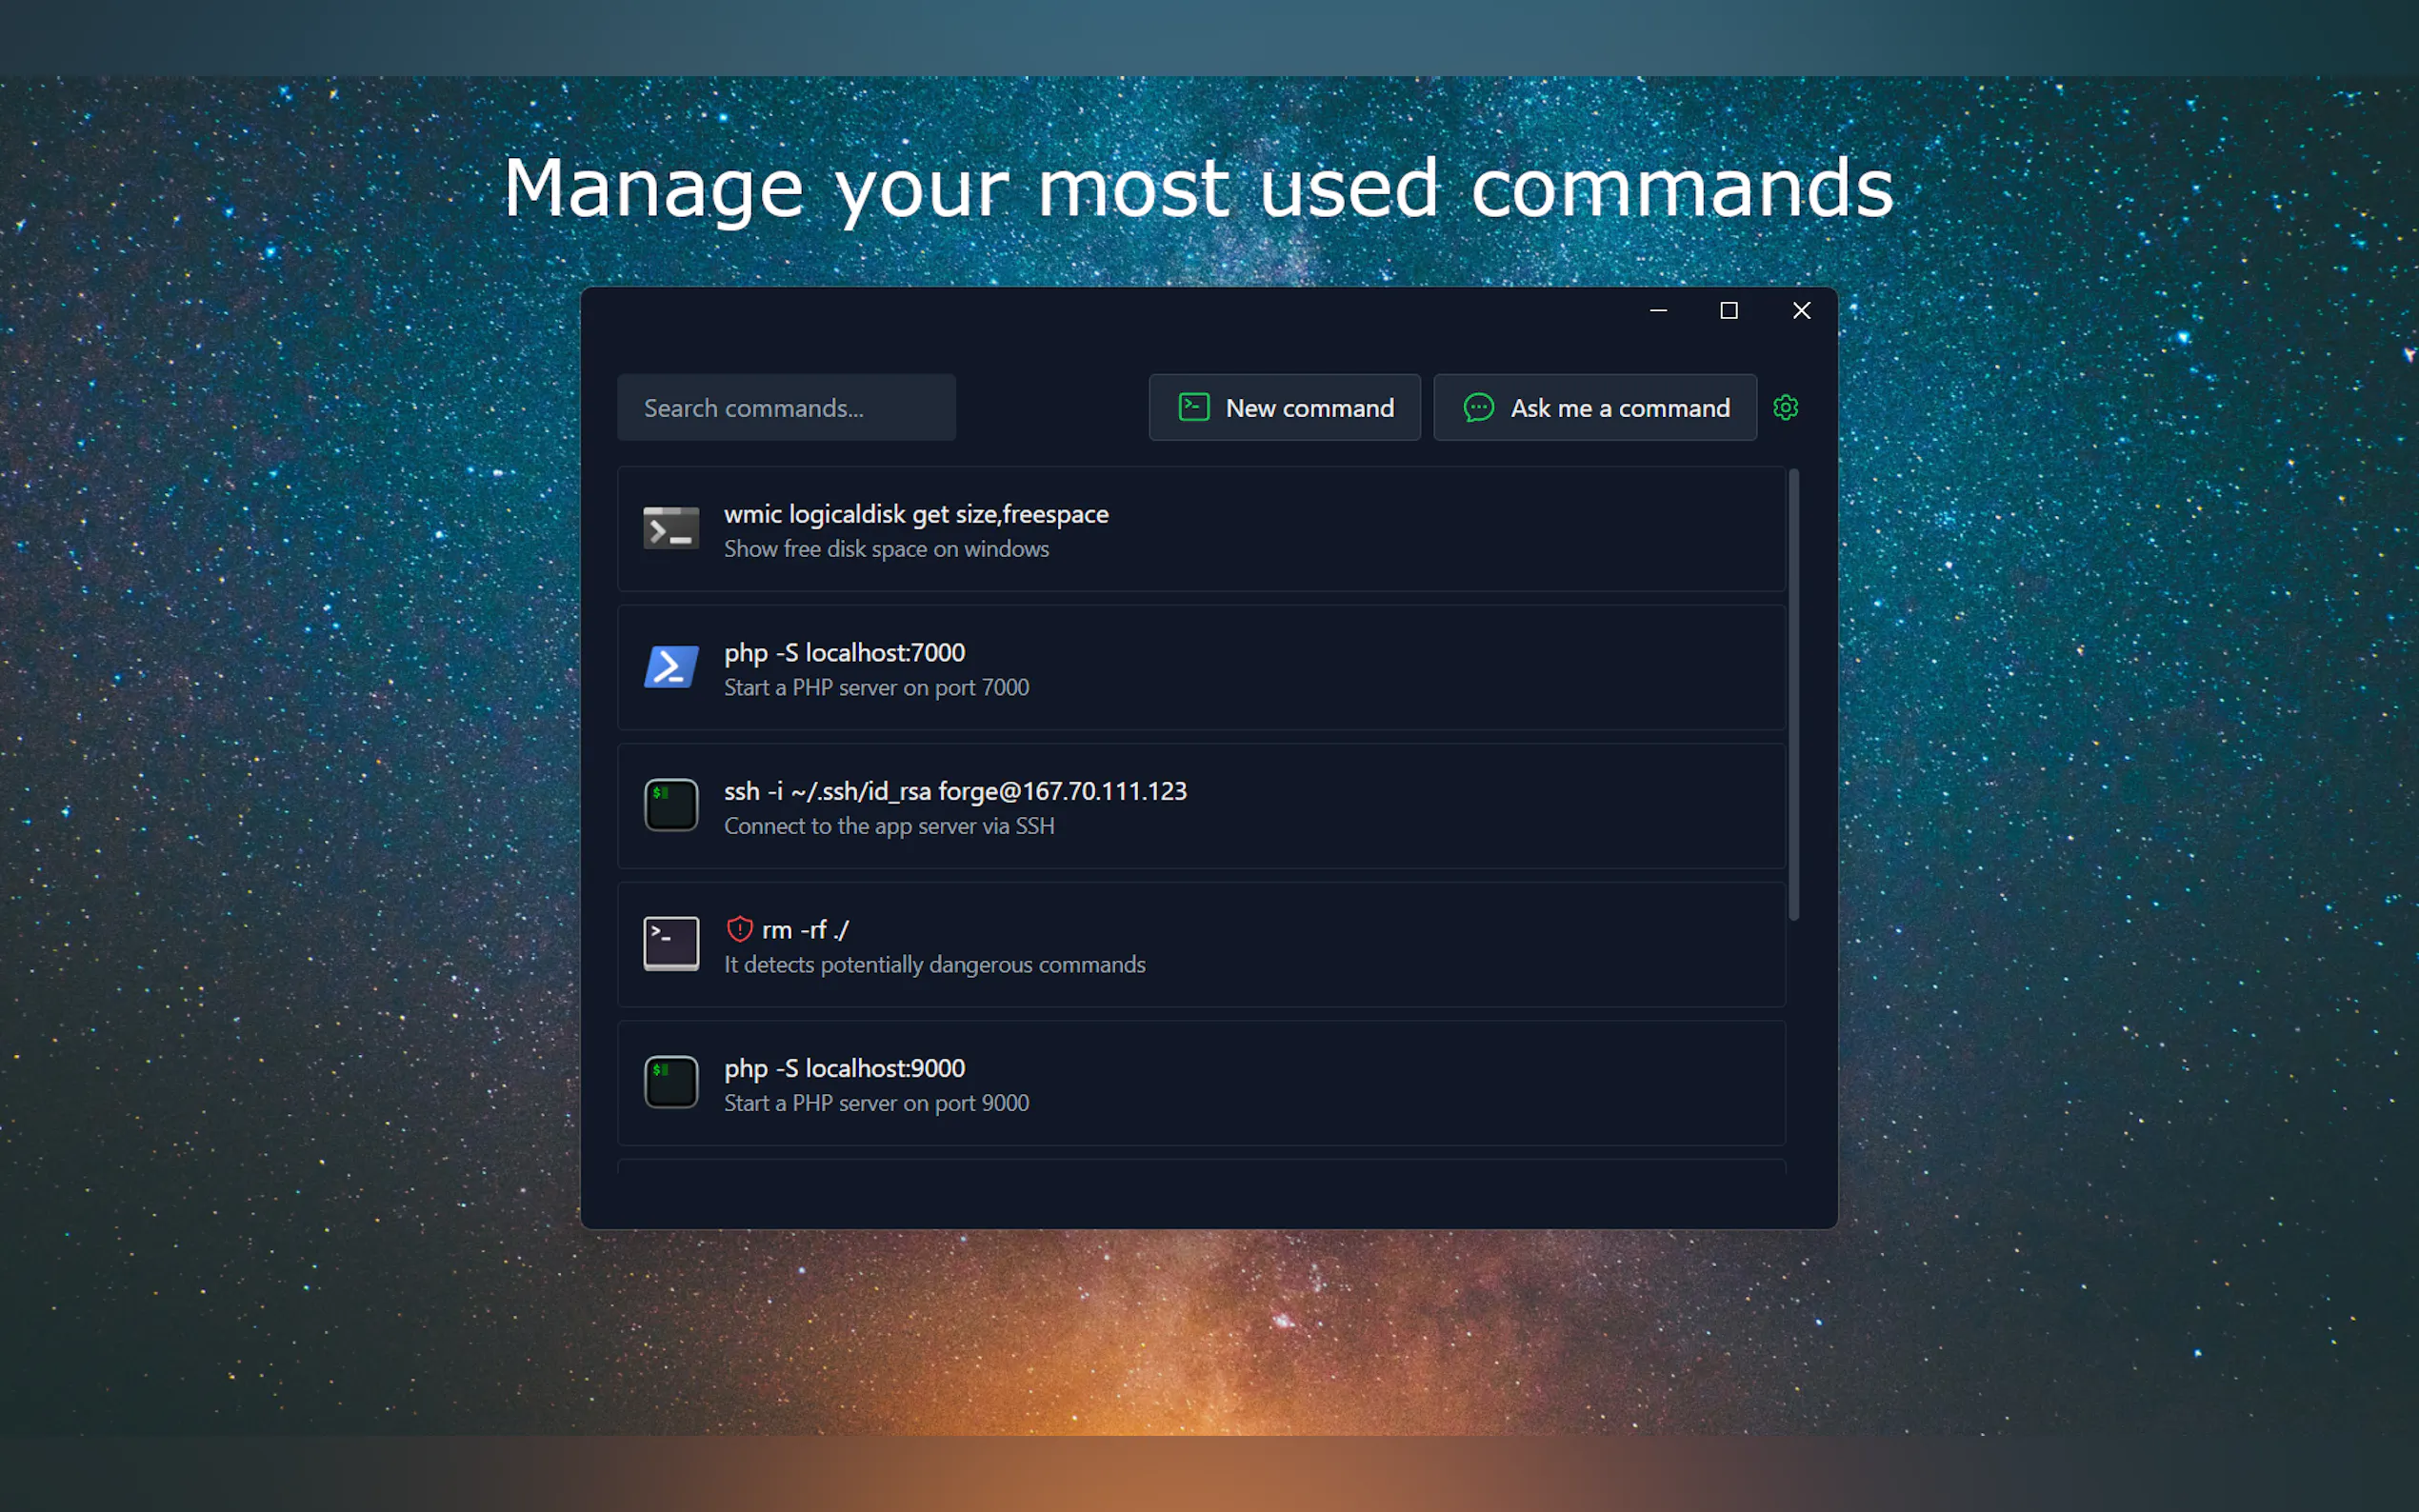This screenshot has height=1512, width=2419.
Task: Click the green terminal icon beside ssh command
Action: pos(671,805)
